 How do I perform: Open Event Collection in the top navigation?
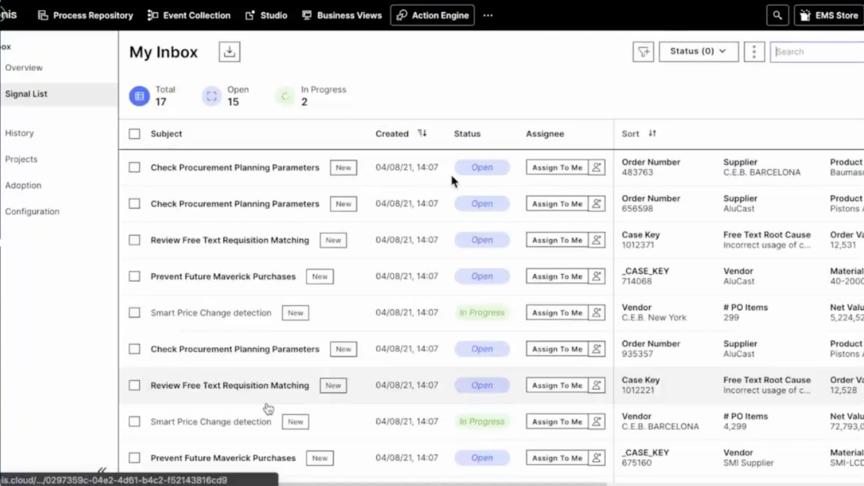pos(188,15)
